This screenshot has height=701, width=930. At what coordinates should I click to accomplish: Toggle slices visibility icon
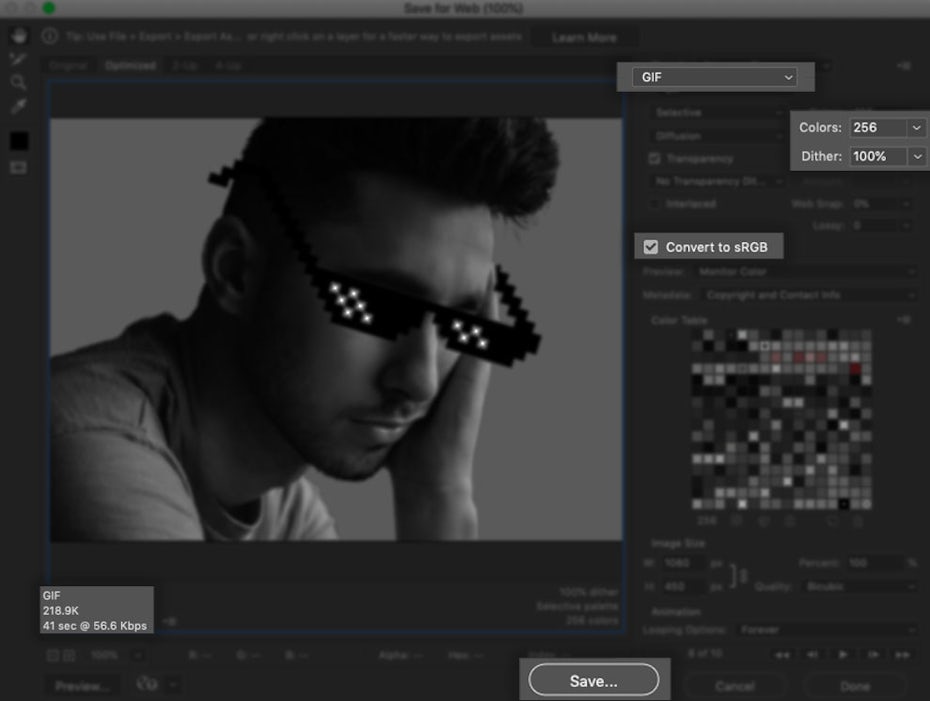[18, 167]
